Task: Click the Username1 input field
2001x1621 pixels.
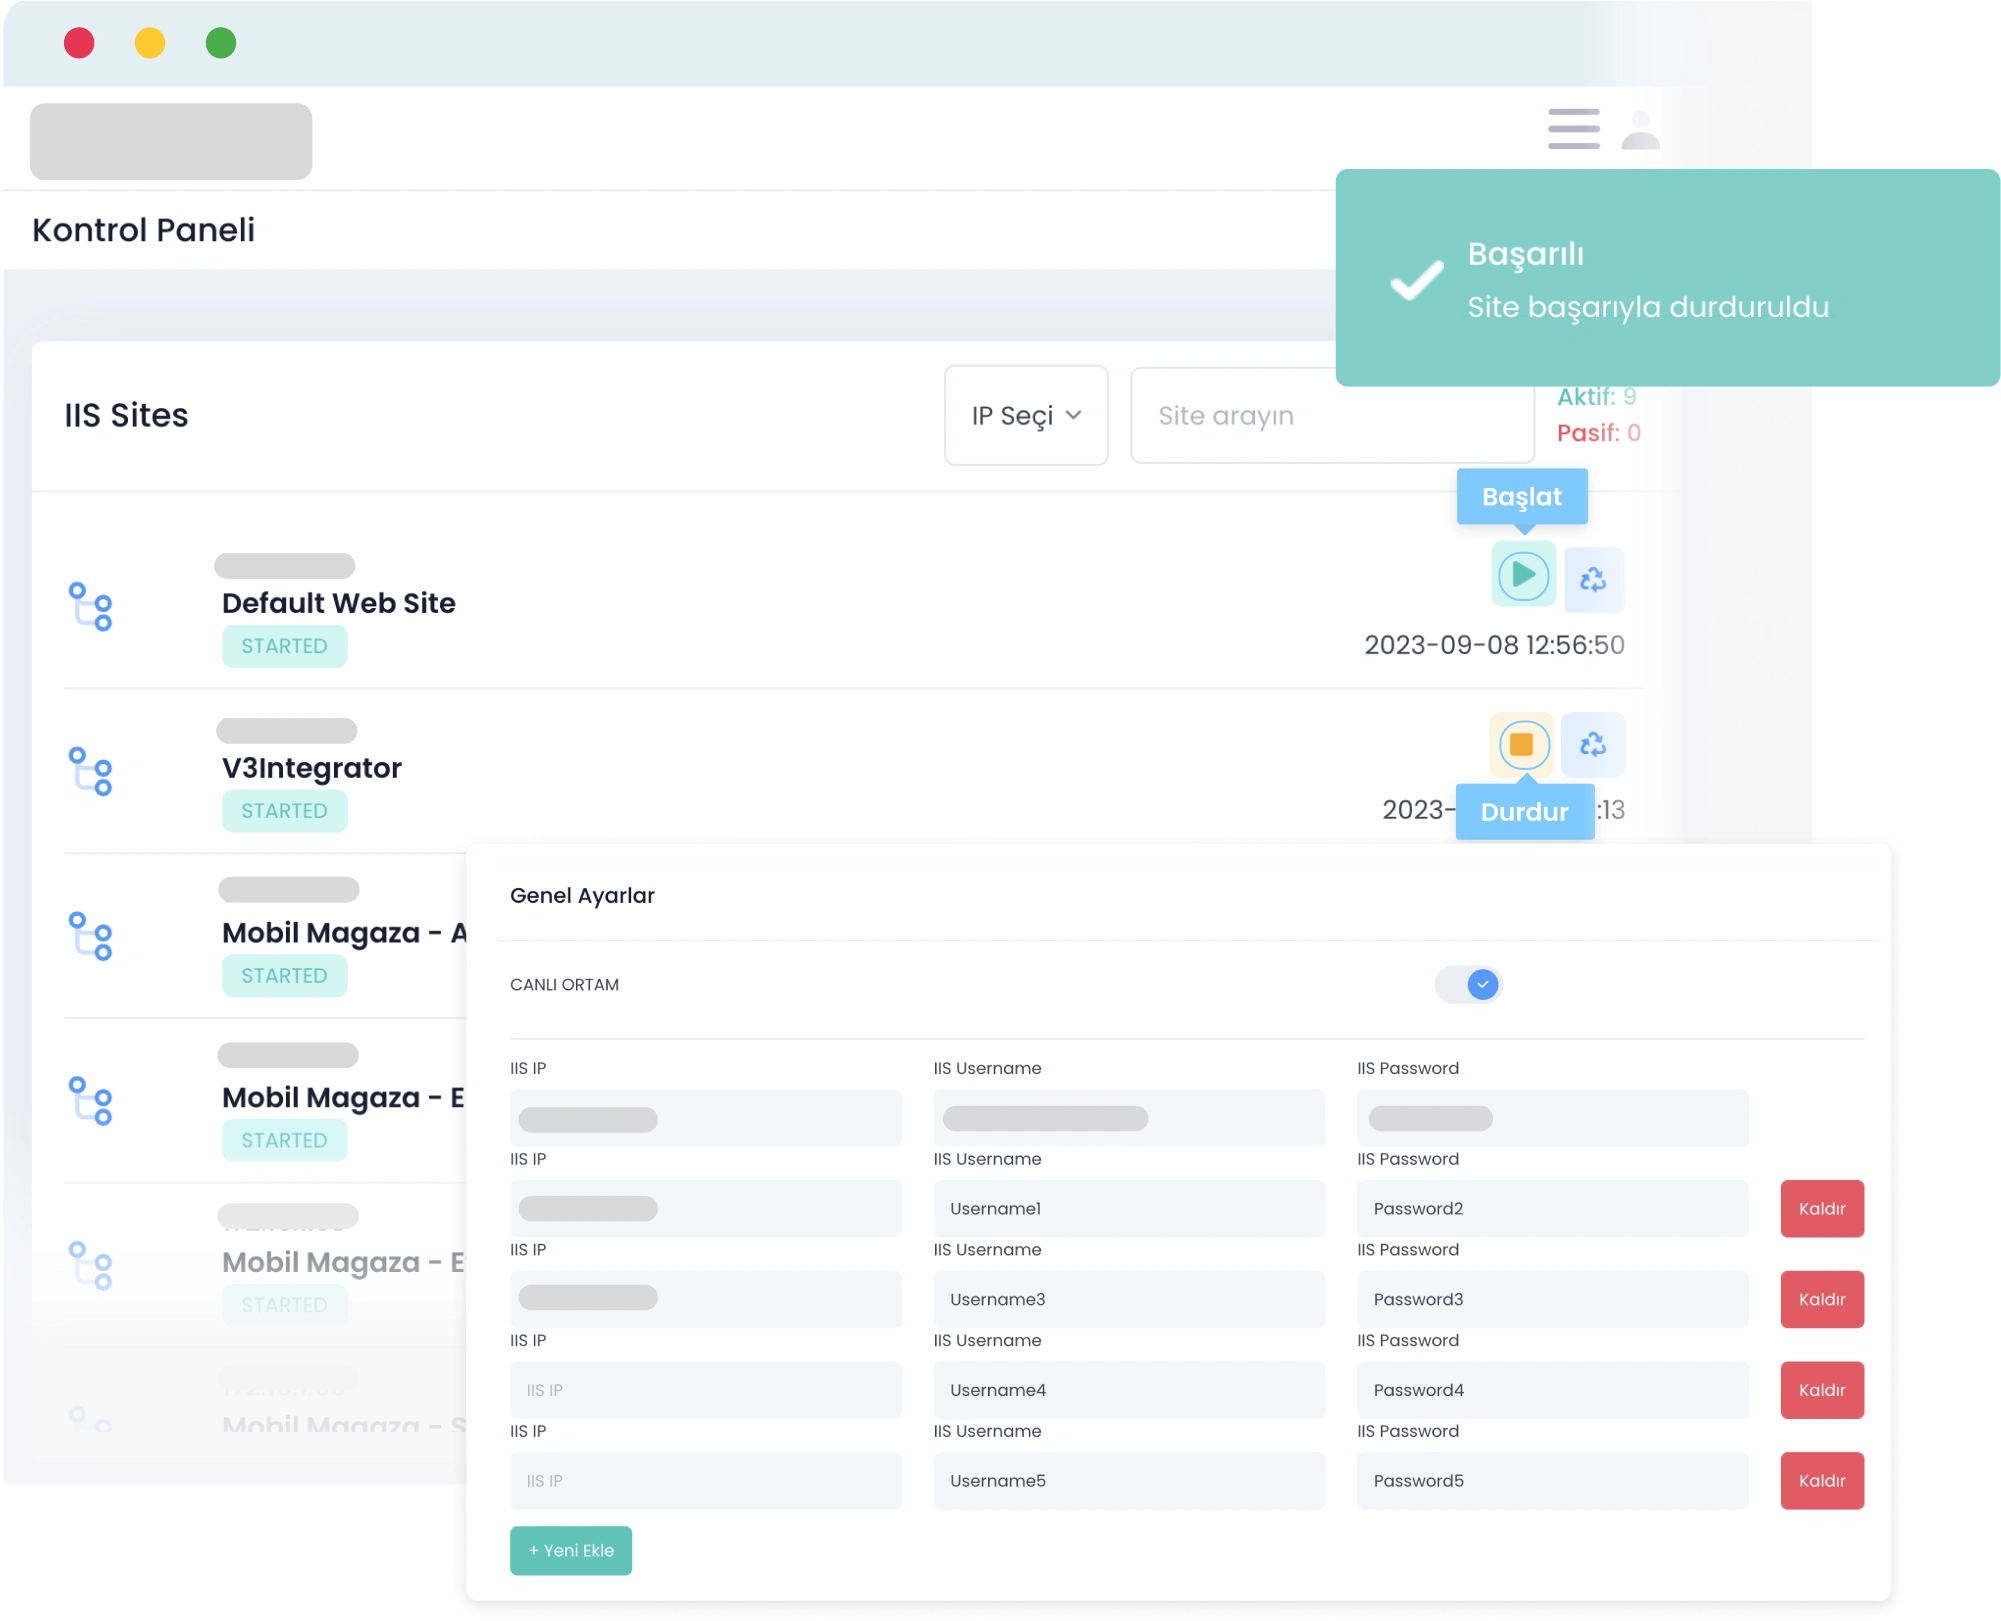Action: (x=1129, y=1209)
